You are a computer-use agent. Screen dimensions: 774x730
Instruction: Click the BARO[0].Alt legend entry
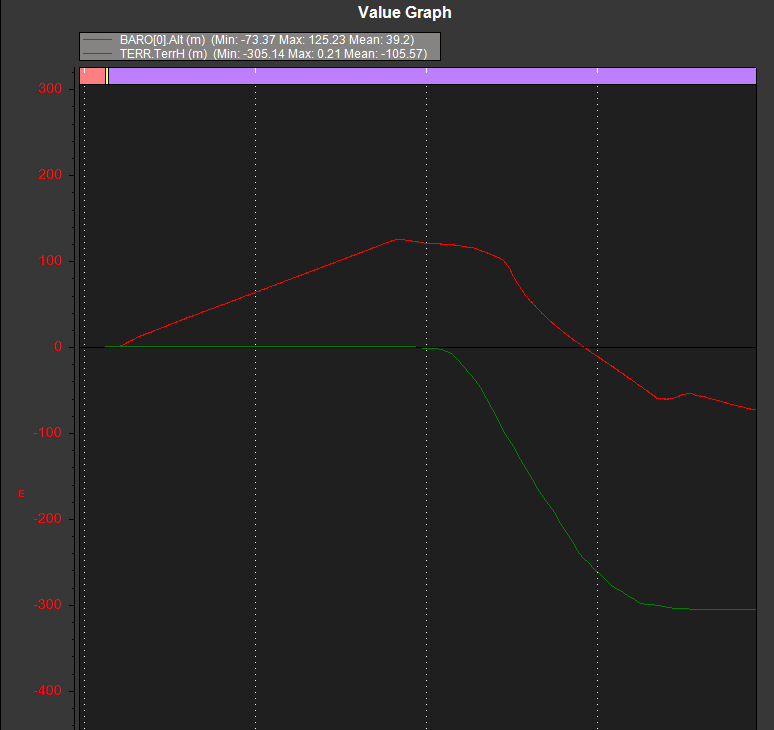[x=249, y=40]
